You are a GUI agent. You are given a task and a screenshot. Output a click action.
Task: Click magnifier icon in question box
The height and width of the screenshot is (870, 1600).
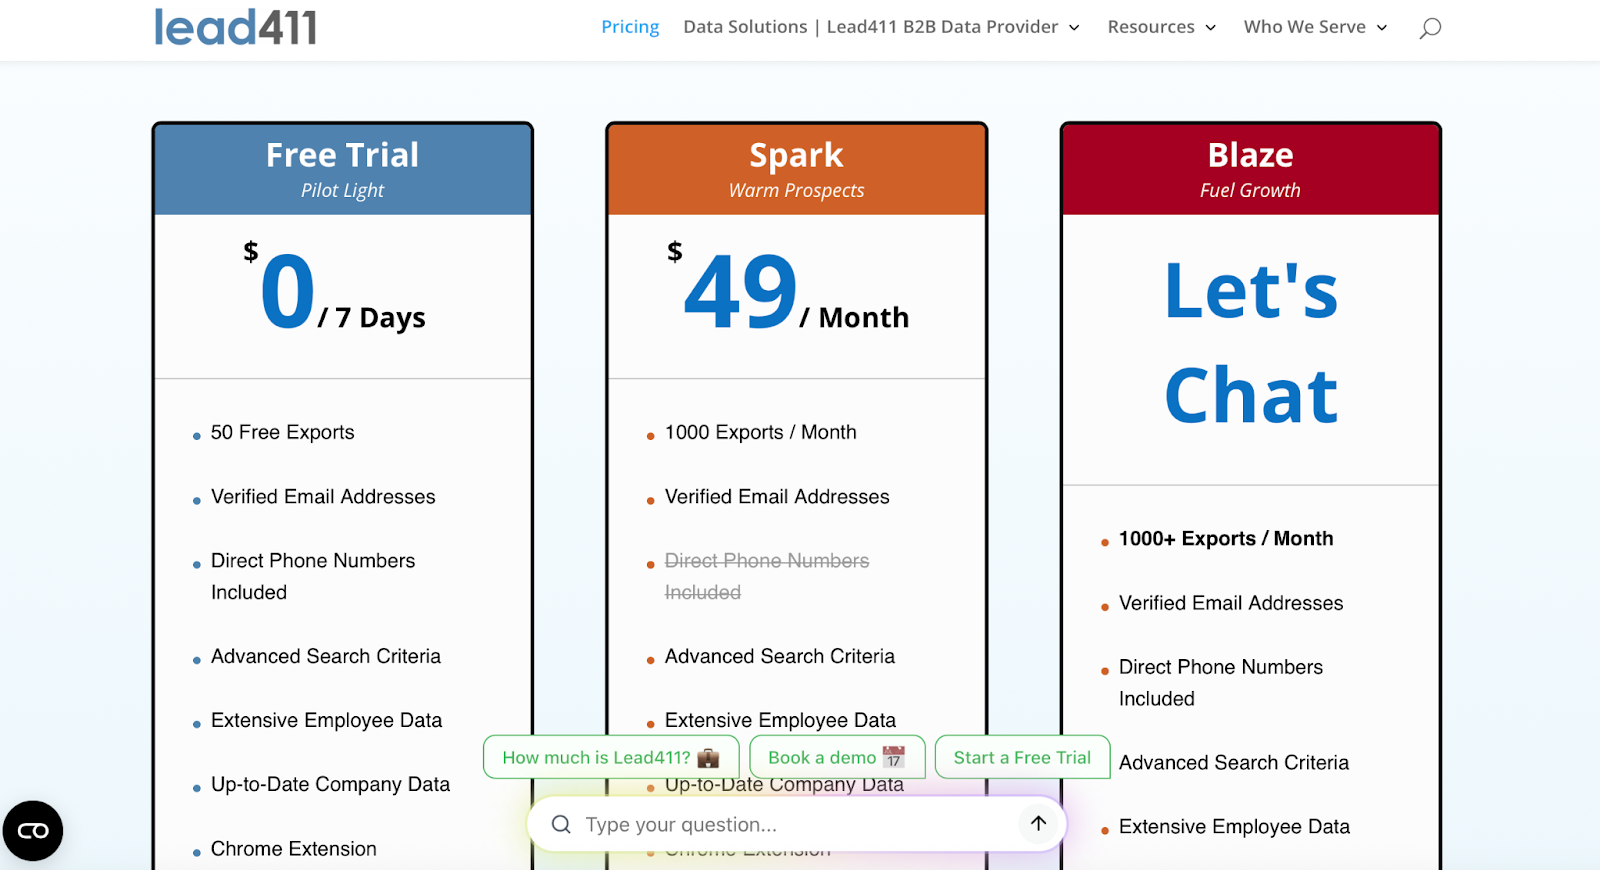(561, 824)
